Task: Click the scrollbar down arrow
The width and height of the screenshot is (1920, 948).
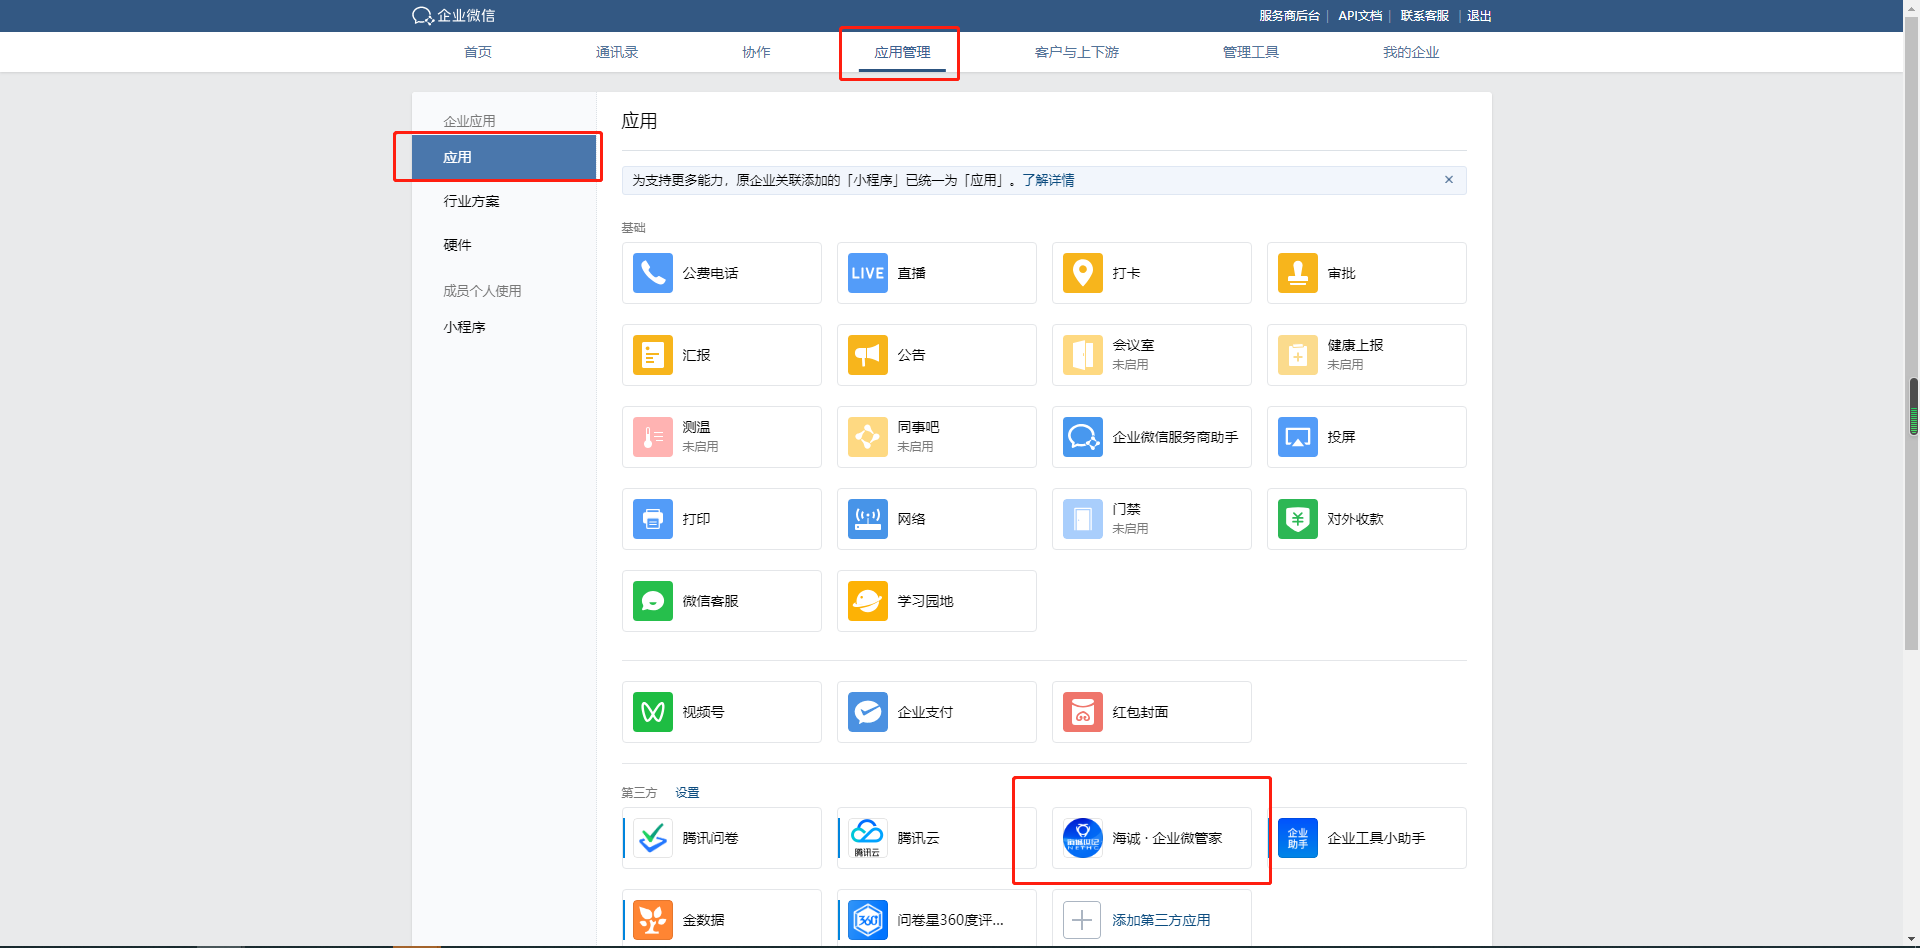Action: pos(1912,940)
